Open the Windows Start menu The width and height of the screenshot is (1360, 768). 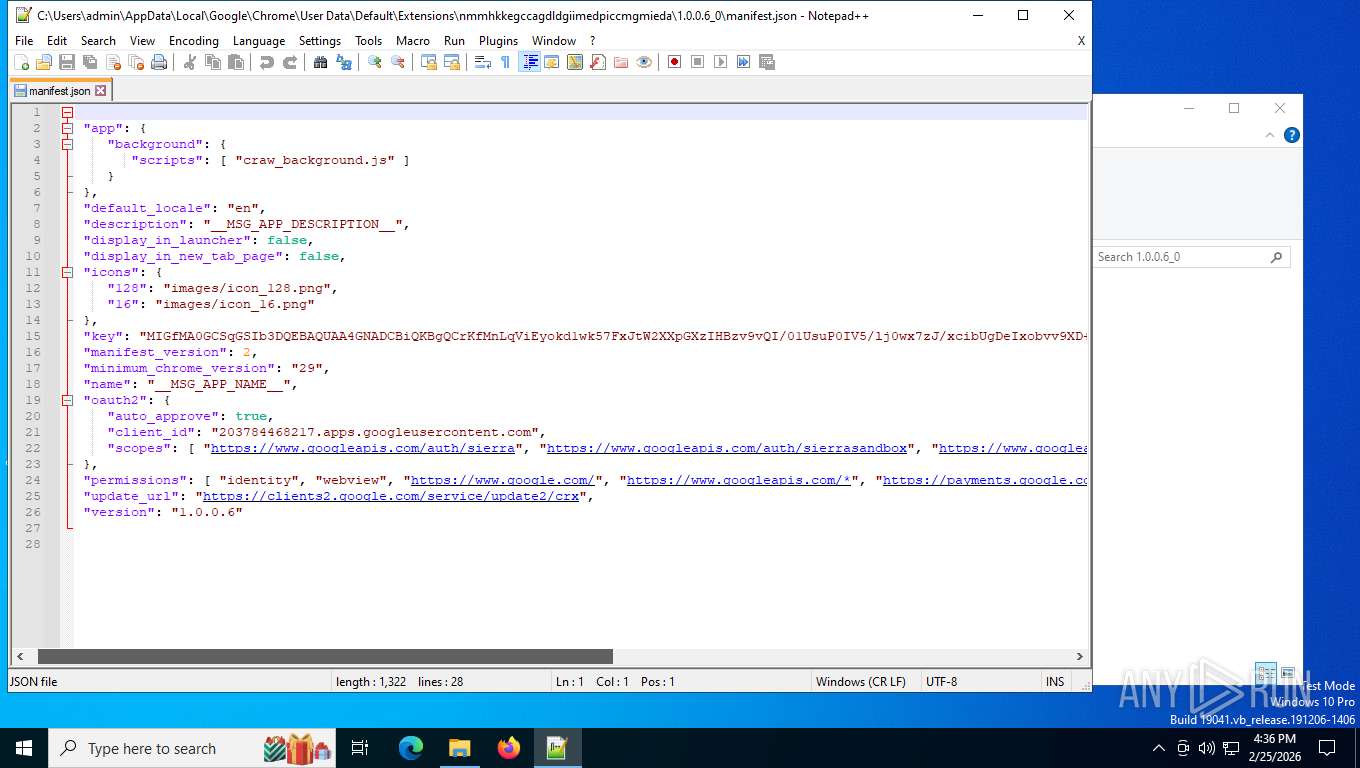click(24, 748)
